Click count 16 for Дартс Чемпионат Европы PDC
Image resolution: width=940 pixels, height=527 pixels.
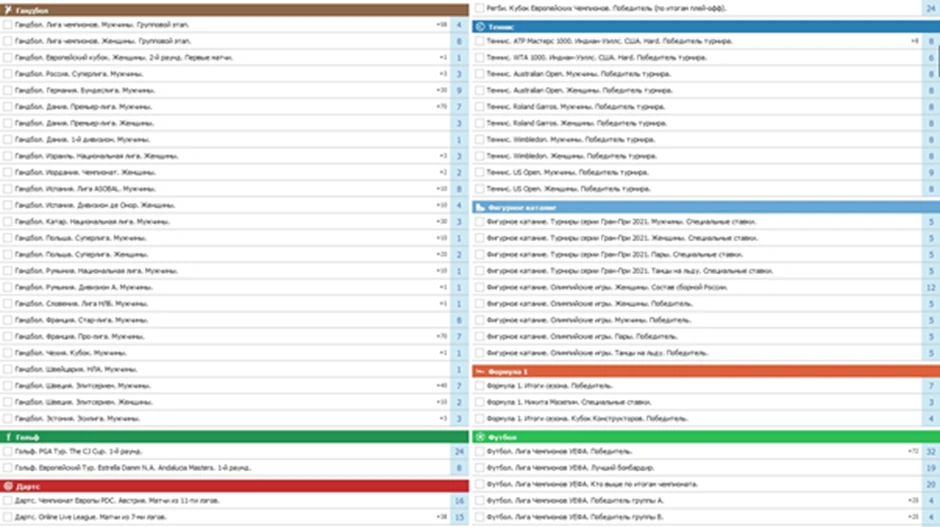point(459,500)
